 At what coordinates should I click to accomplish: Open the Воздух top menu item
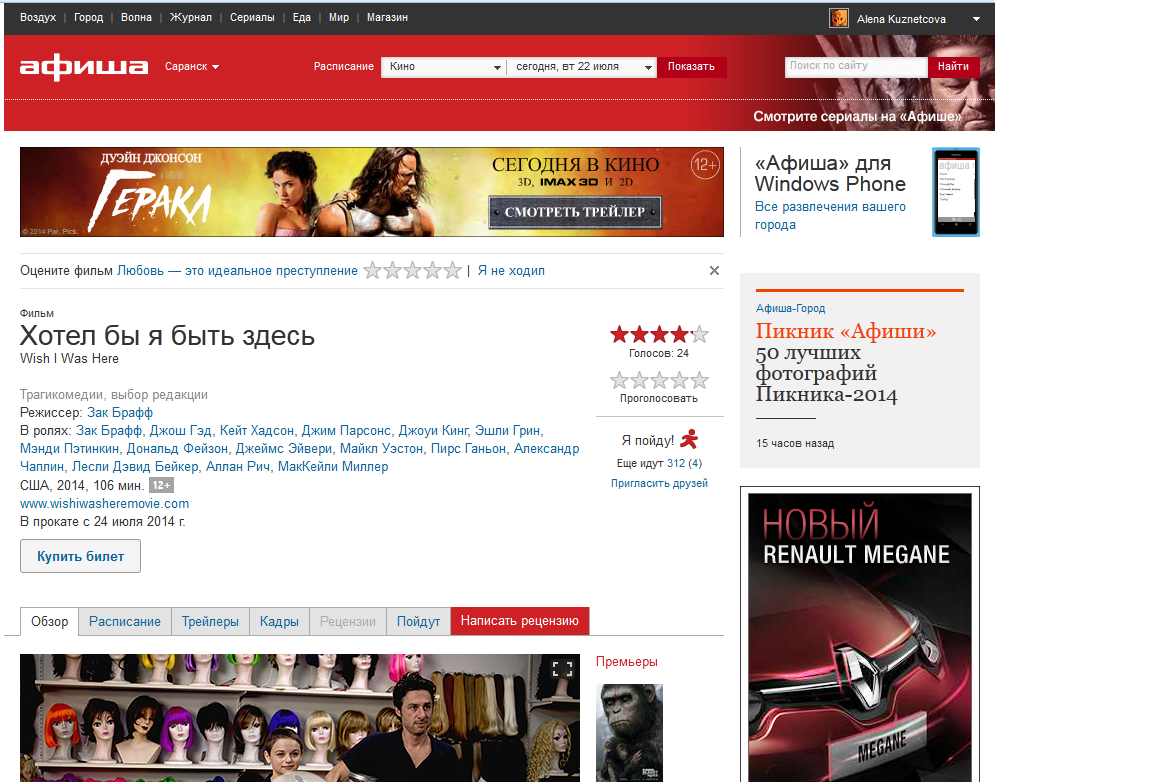38,18
